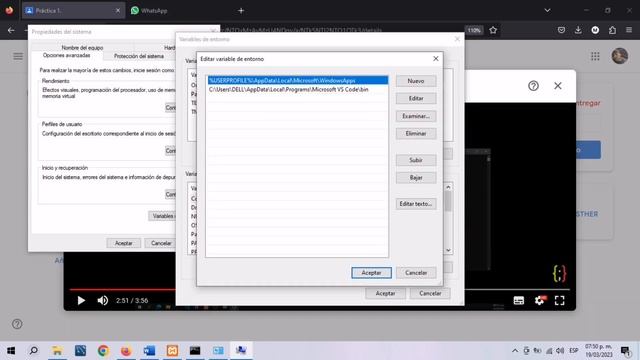Click the Examinar... button
The height and width of the screenshot is (360, 640).
point(416,116)
